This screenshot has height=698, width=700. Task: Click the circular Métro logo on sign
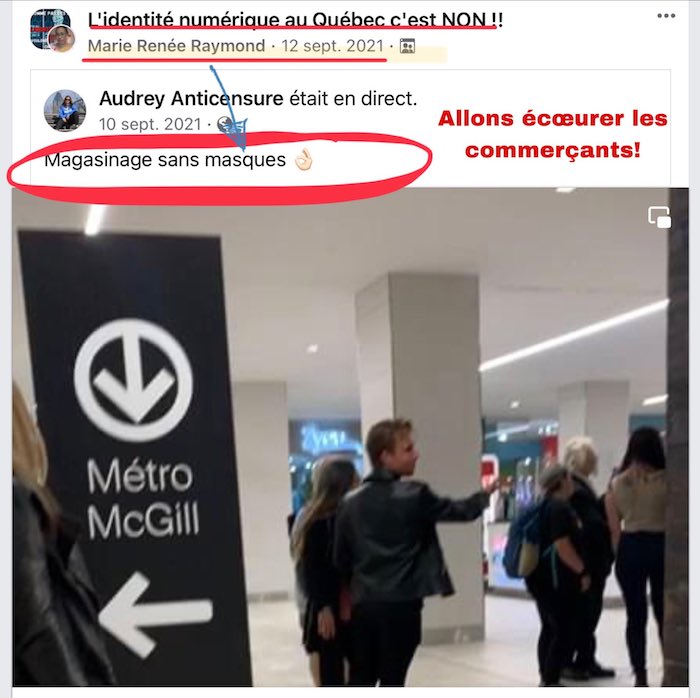[x=133, y=380]
